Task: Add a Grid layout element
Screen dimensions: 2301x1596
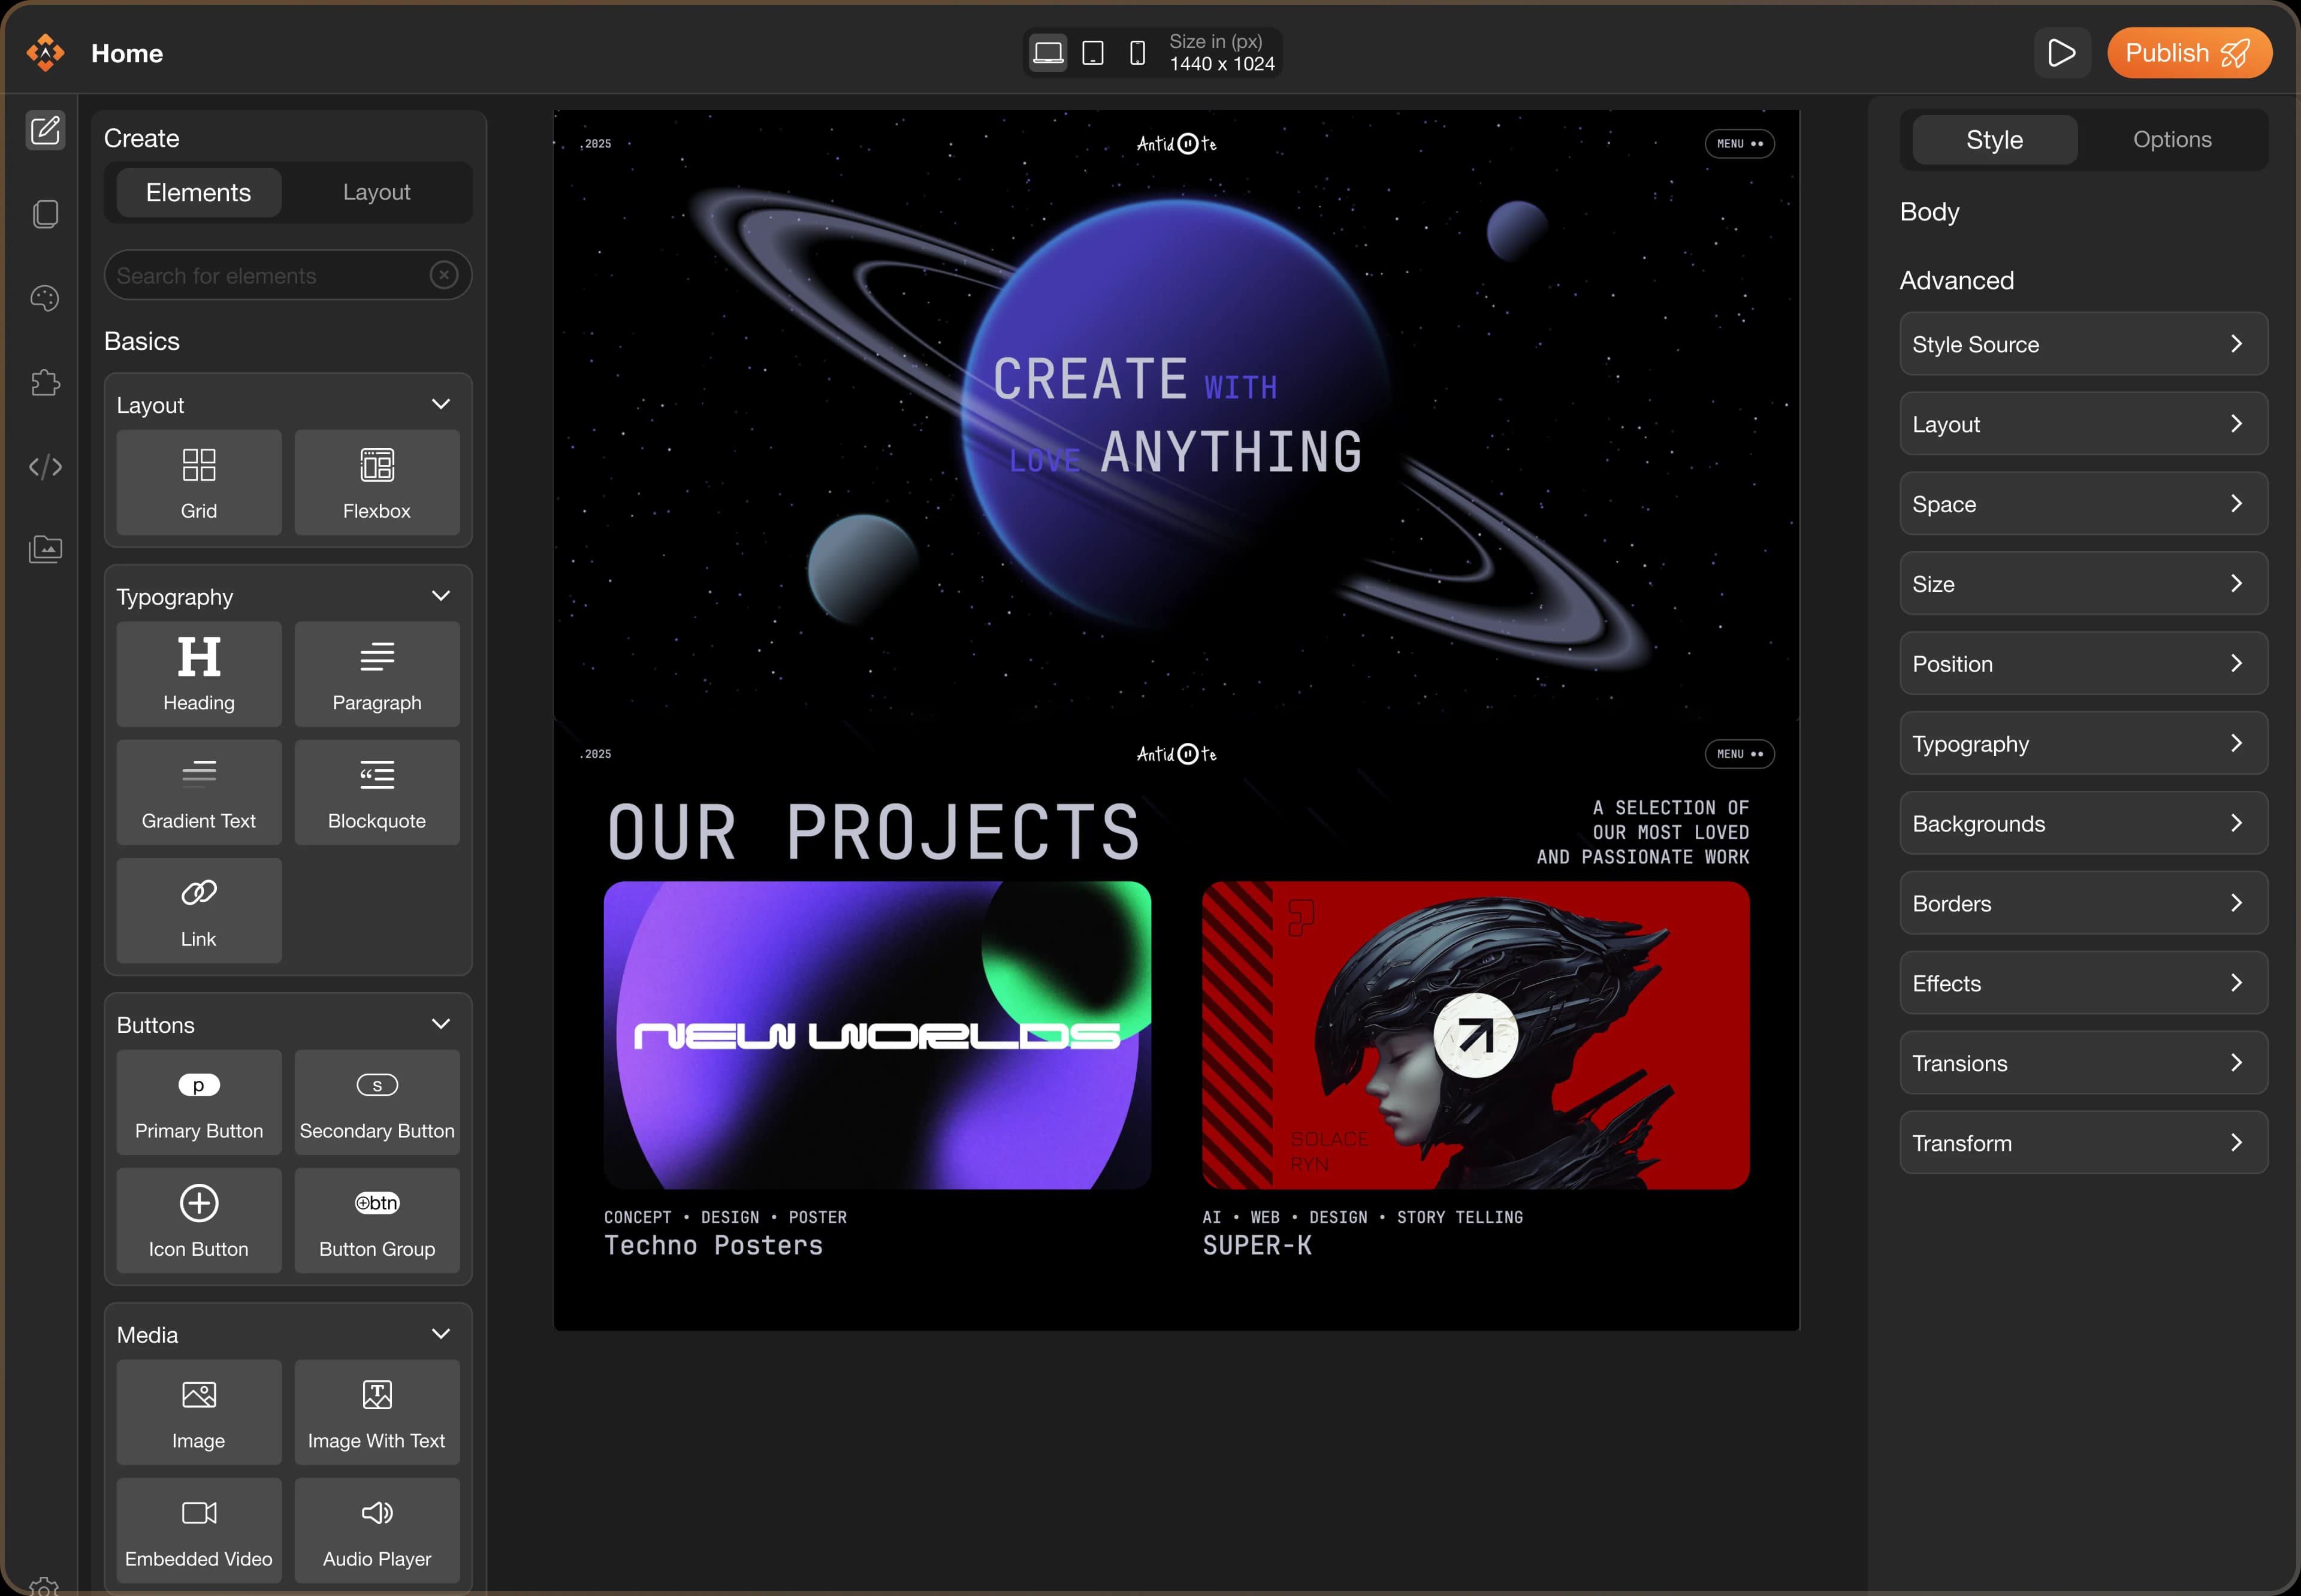Action: (x=198, y=482)
